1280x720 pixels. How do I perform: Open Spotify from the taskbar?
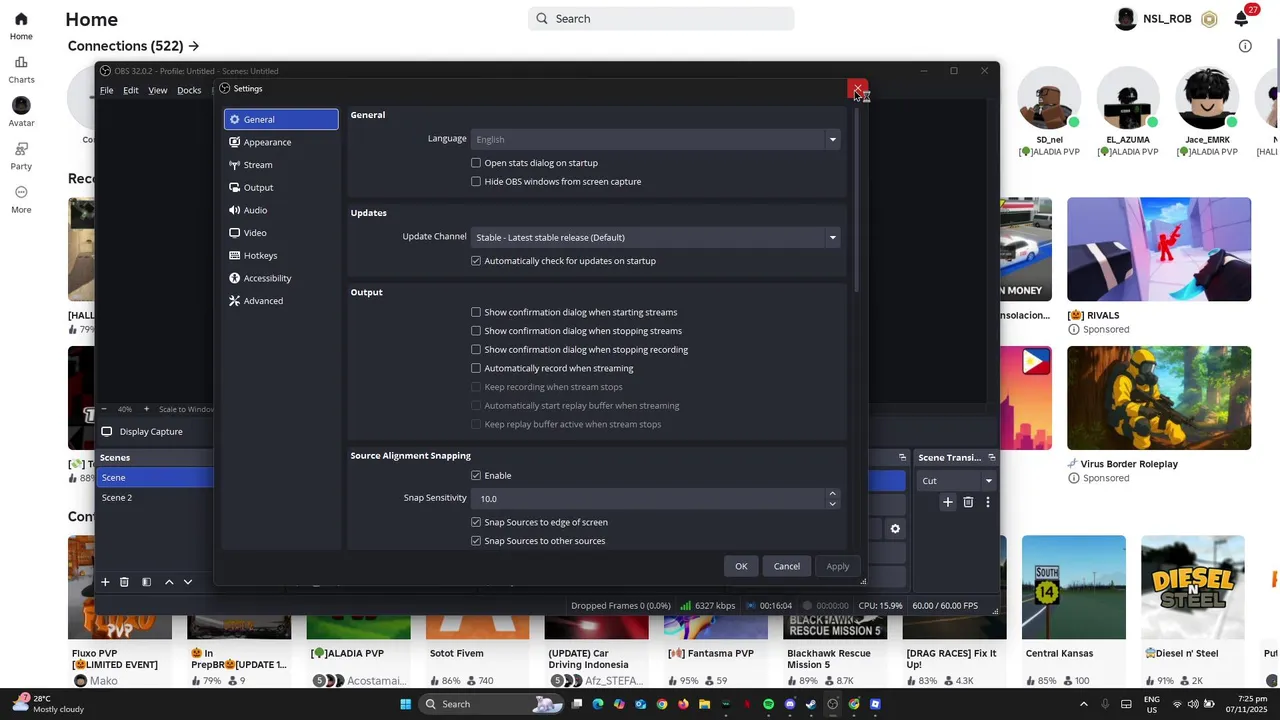[x=768, y=704]
